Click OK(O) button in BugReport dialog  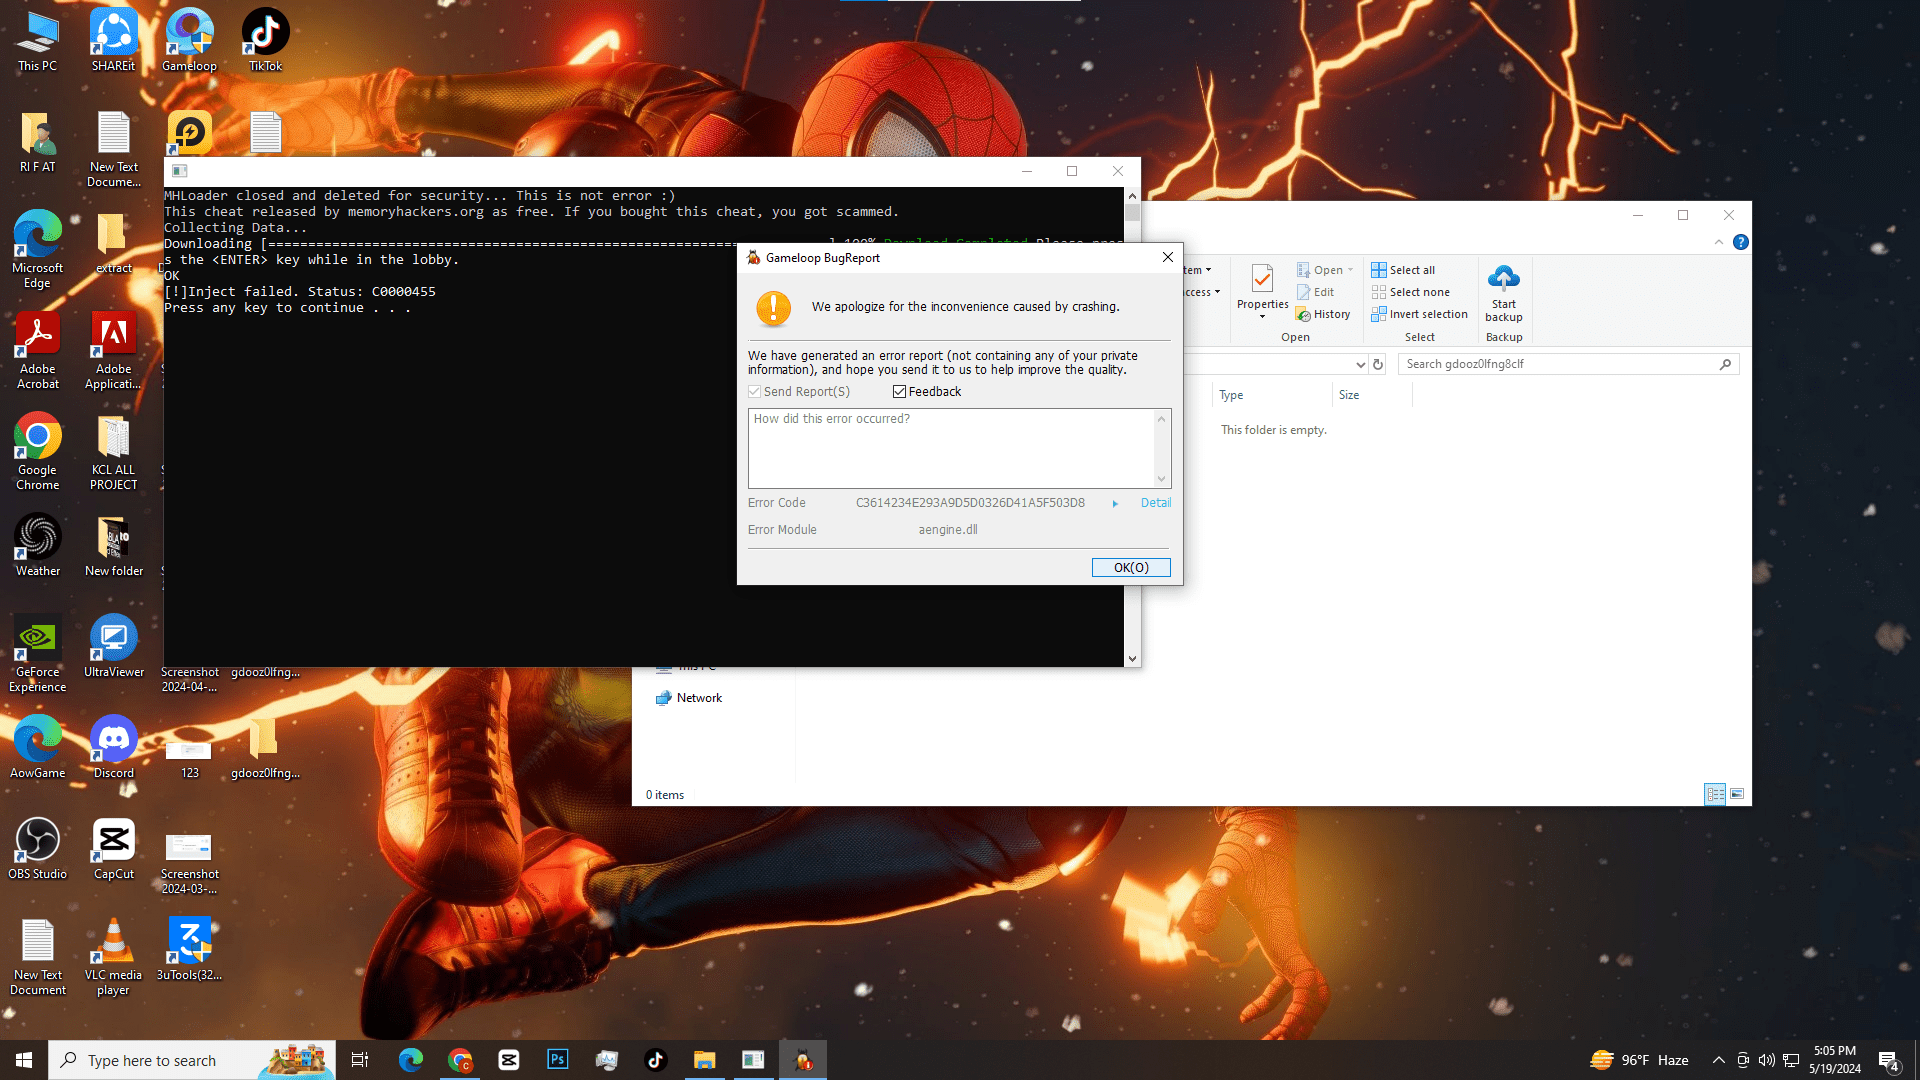coord(1131,567)
